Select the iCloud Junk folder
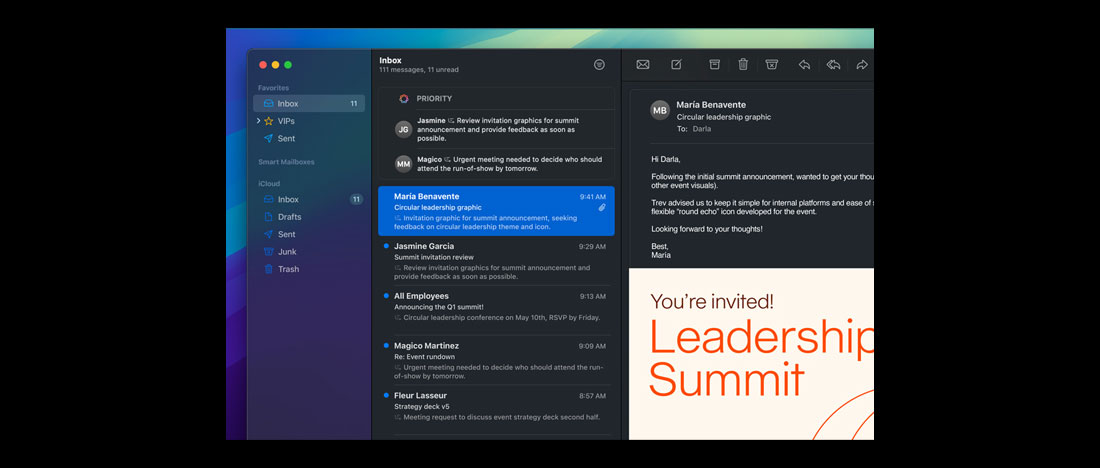The image size is (1100, 468). 287,252
